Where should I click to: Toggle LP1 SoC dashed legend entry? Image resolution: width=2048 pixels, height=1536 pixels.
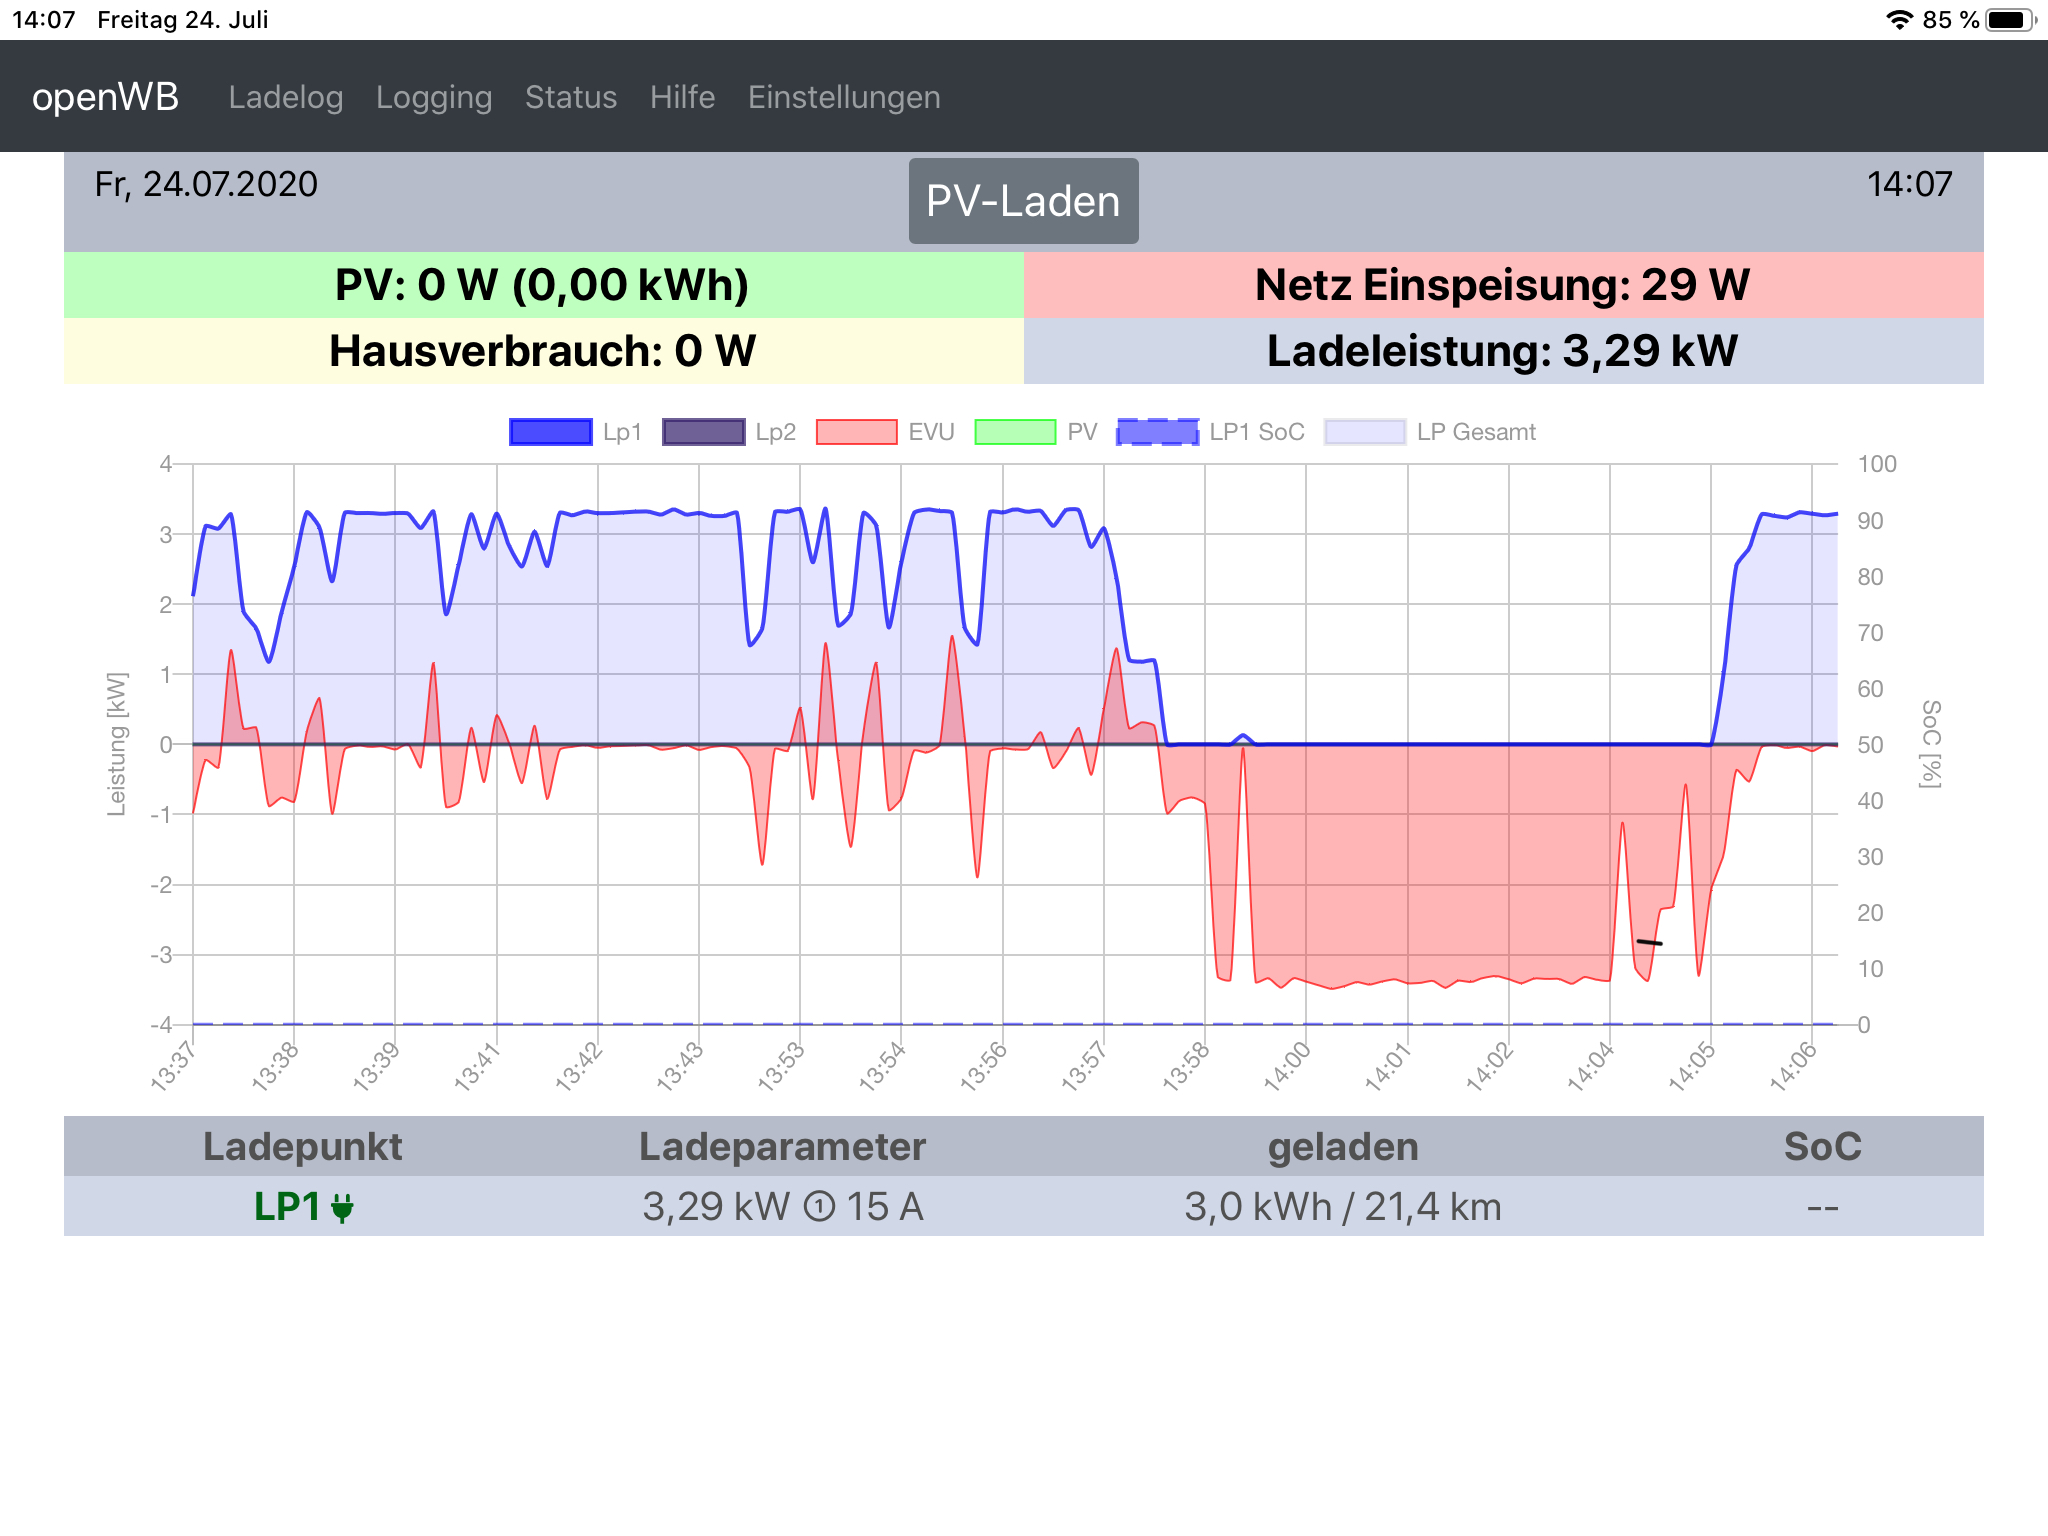click(x=1157, y=432)
